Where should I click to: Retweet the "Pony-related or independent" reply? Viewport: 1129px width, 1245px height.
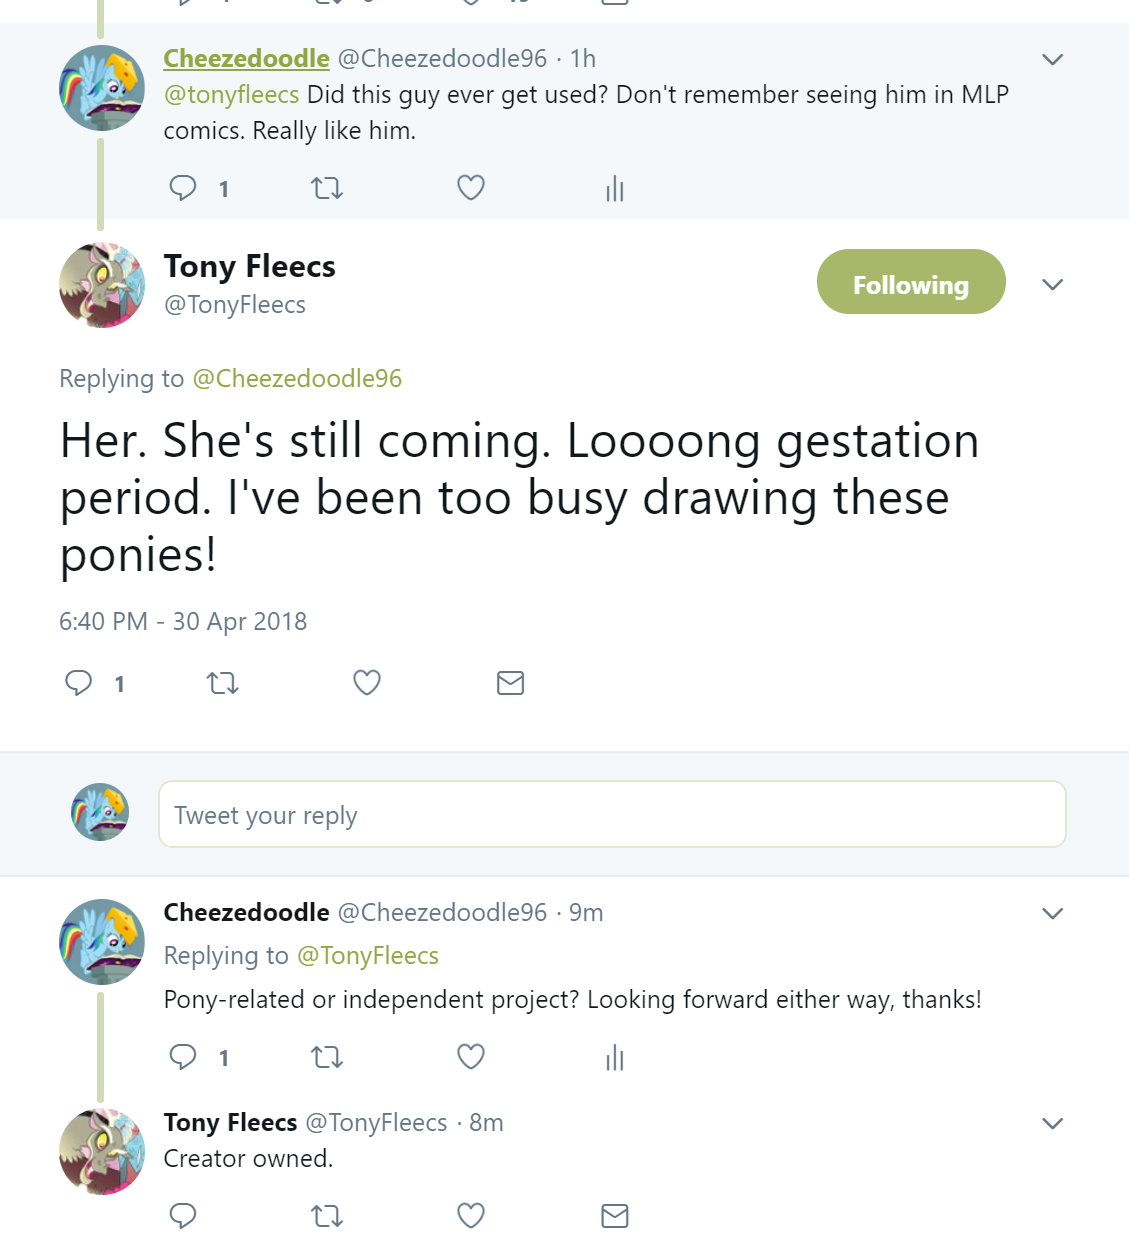(x=327, y=1057)
